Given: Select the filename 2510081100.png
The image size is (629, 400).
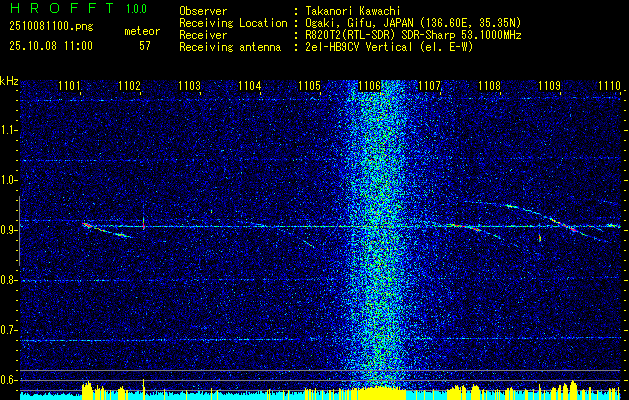Looking at the screenshot, I should pos(51,27).
